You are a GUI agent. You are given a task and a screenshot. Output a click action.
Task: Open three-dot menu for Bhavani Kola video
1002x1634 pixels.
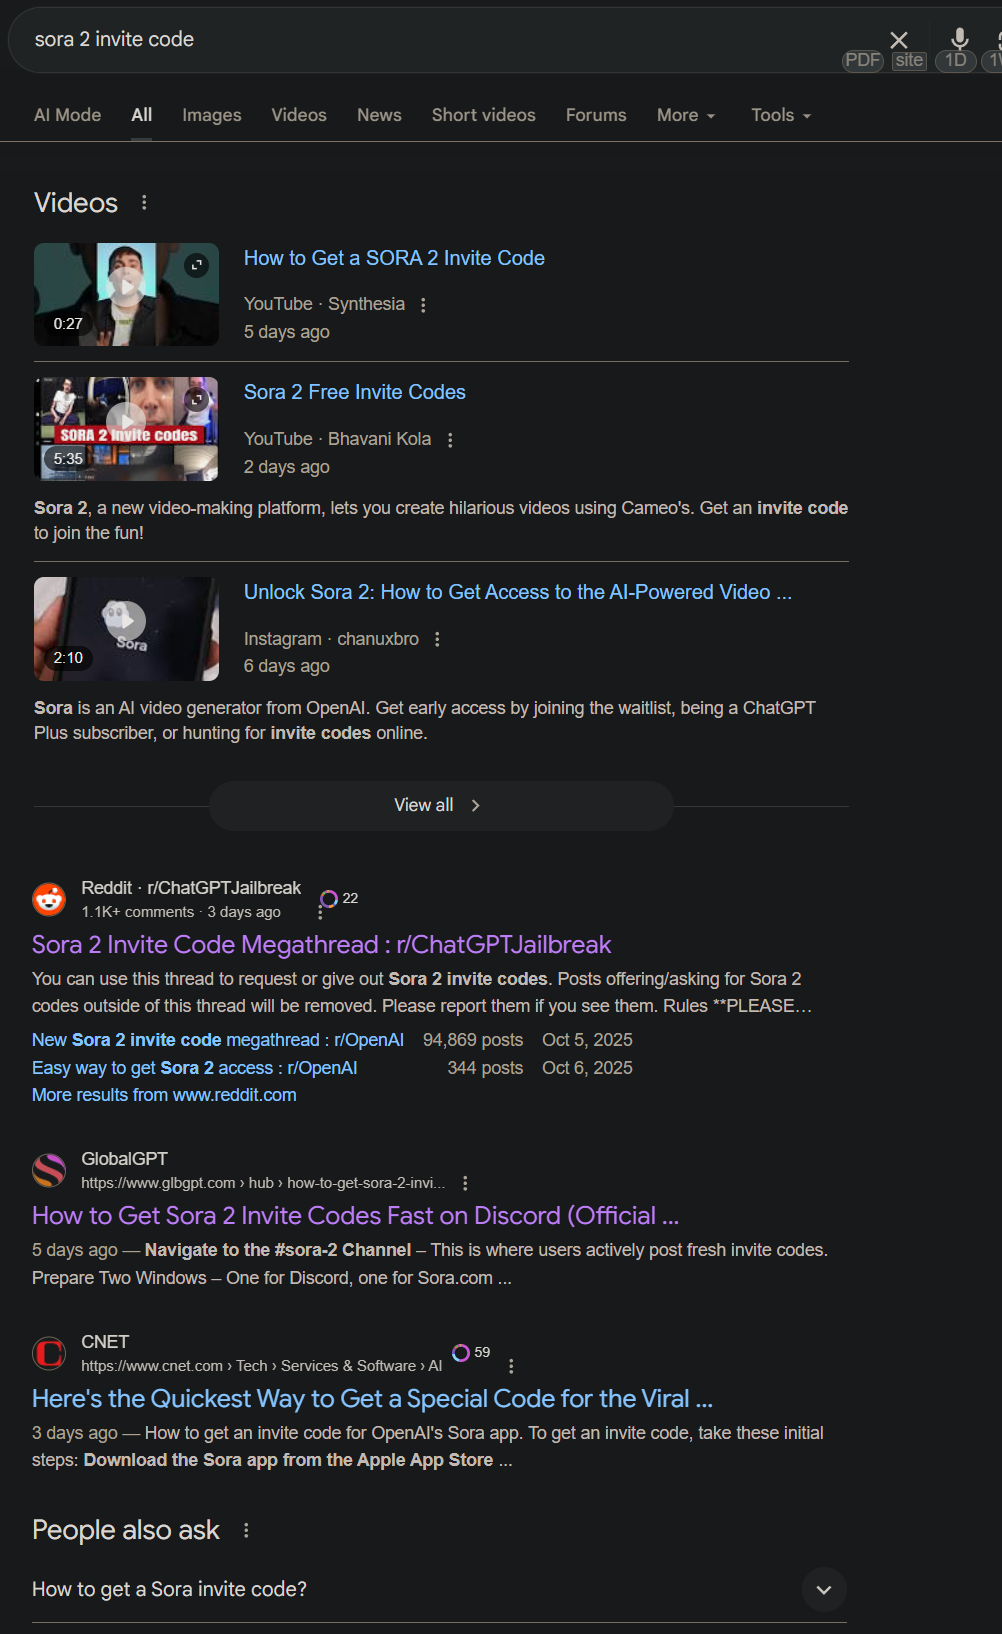point(450,440)
